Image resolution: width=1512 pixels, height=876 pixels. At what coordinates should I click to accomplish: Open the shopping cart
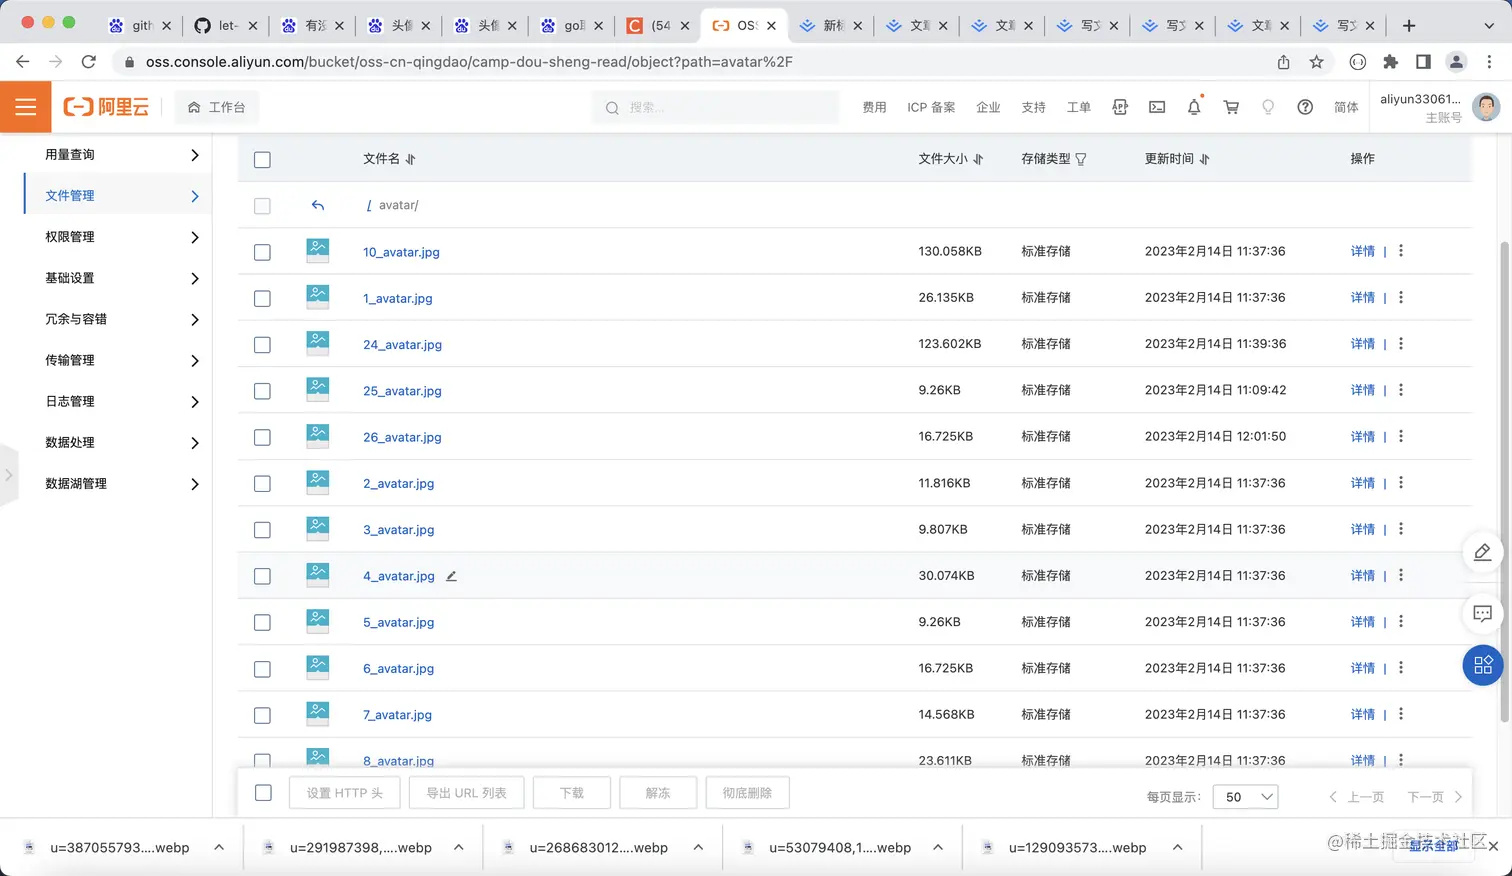coord(1231,107)
